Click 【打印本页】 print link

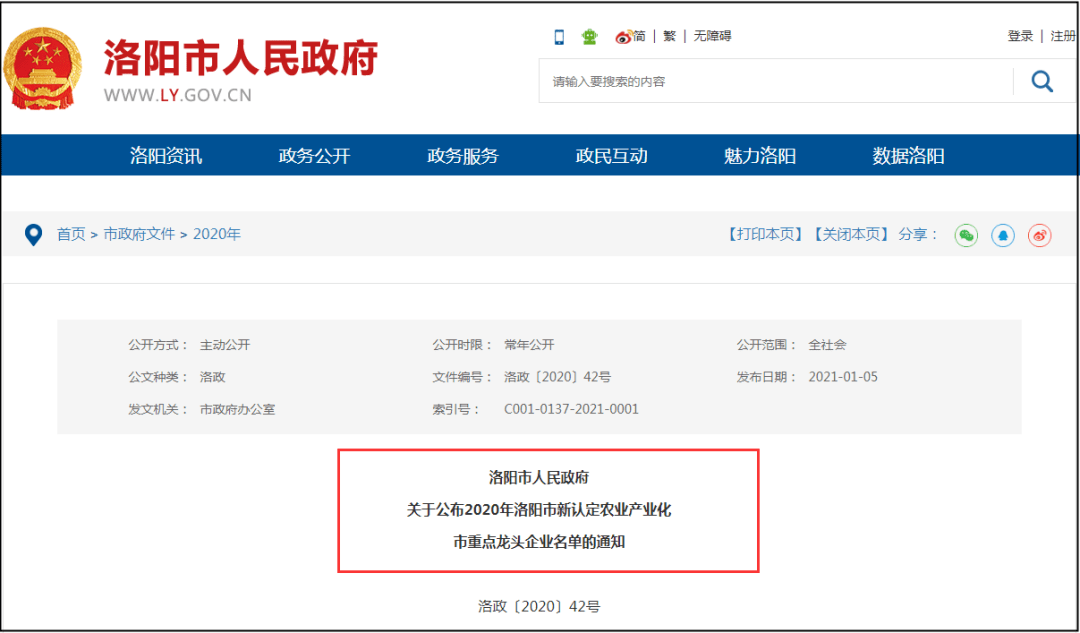click(x=764, y=234)
